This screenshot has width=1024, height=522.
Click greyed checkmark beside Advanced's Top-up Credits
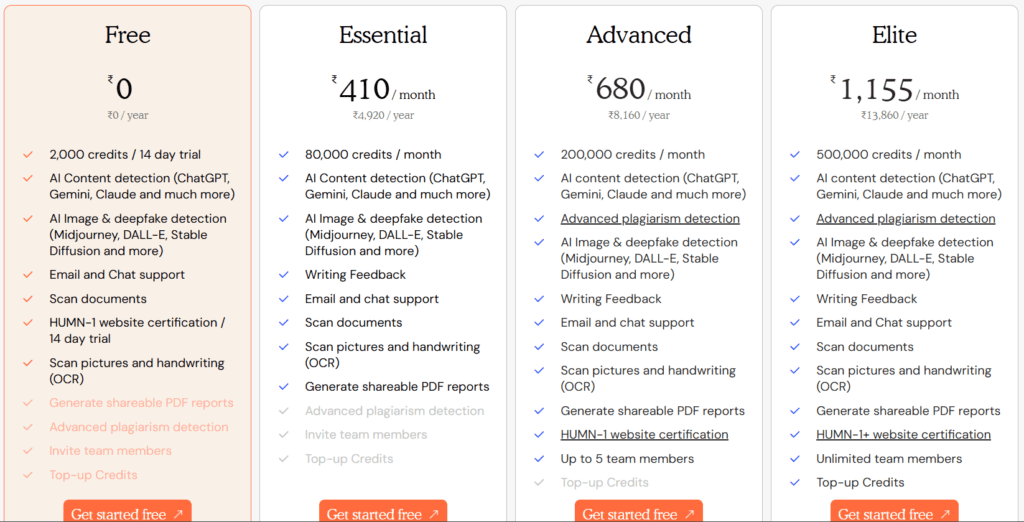pos(539,483)
